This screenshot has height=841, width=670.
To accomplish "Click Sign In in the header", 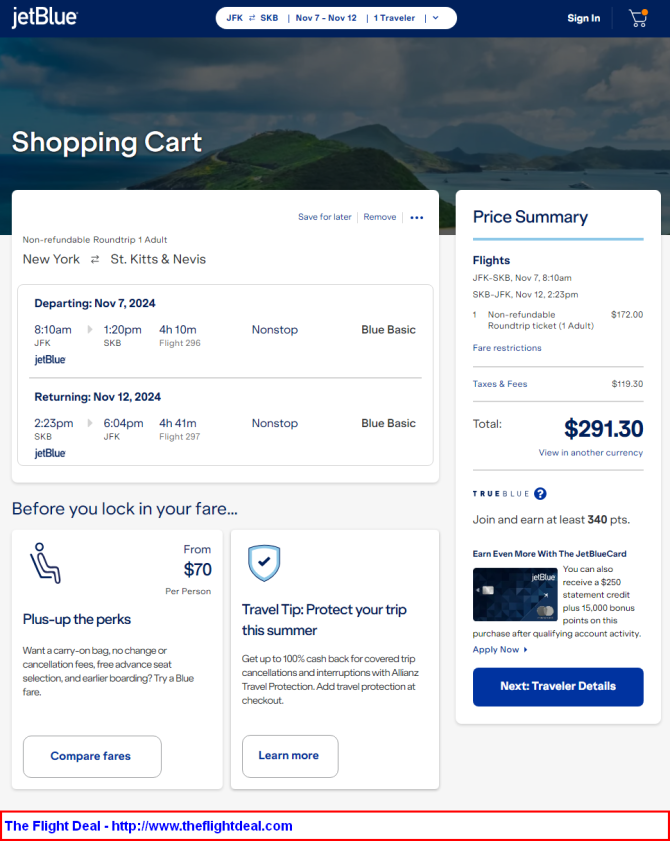I will point(584,18).
